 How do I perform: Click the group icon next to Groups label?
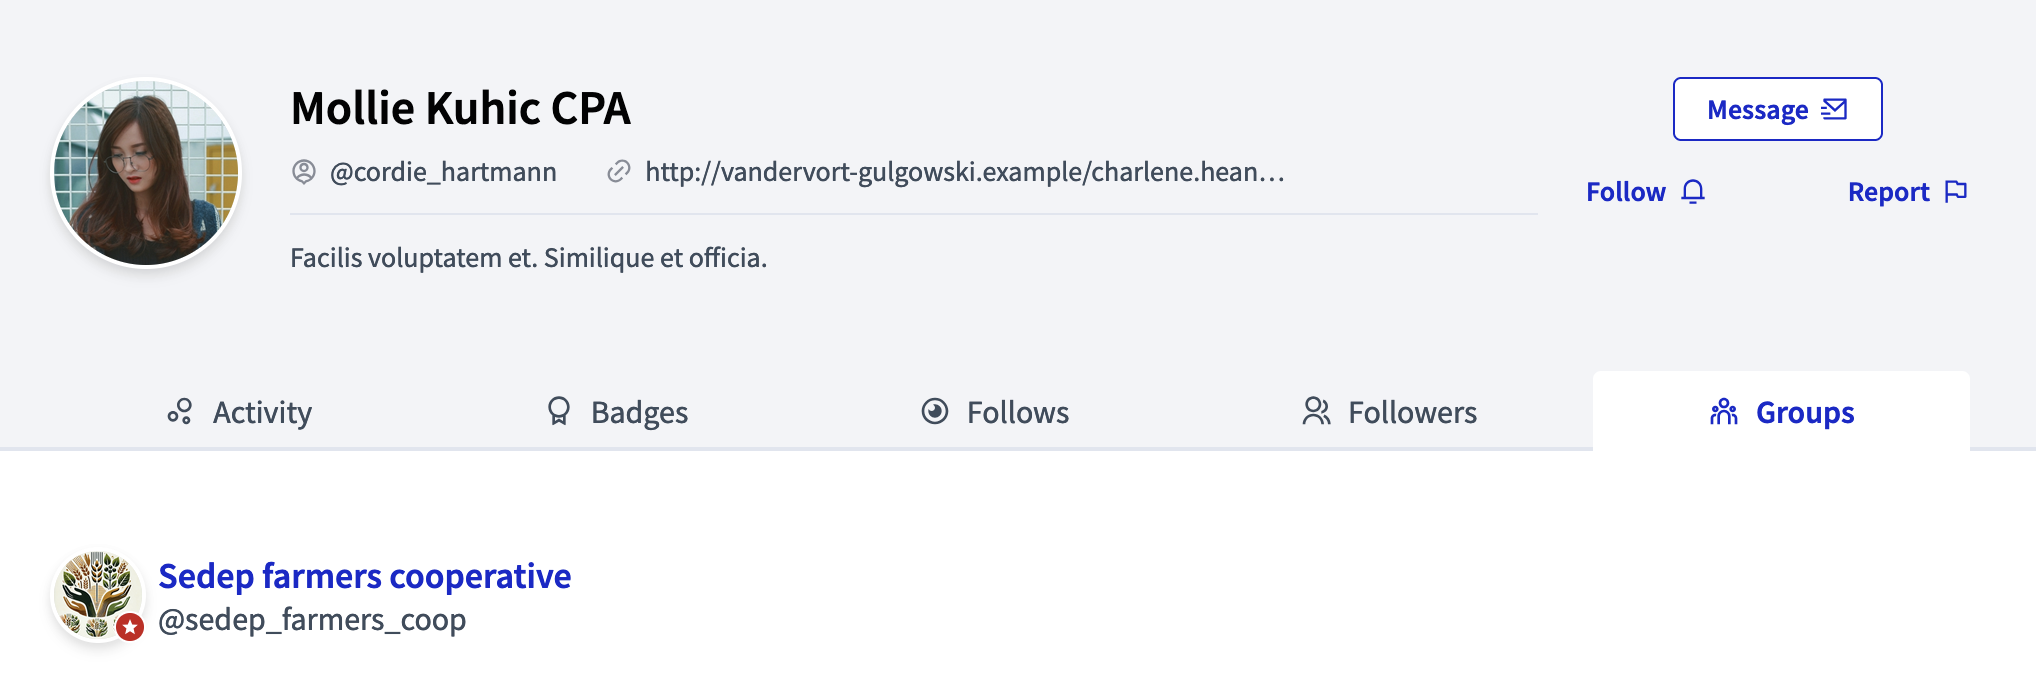coord(1722,411)
